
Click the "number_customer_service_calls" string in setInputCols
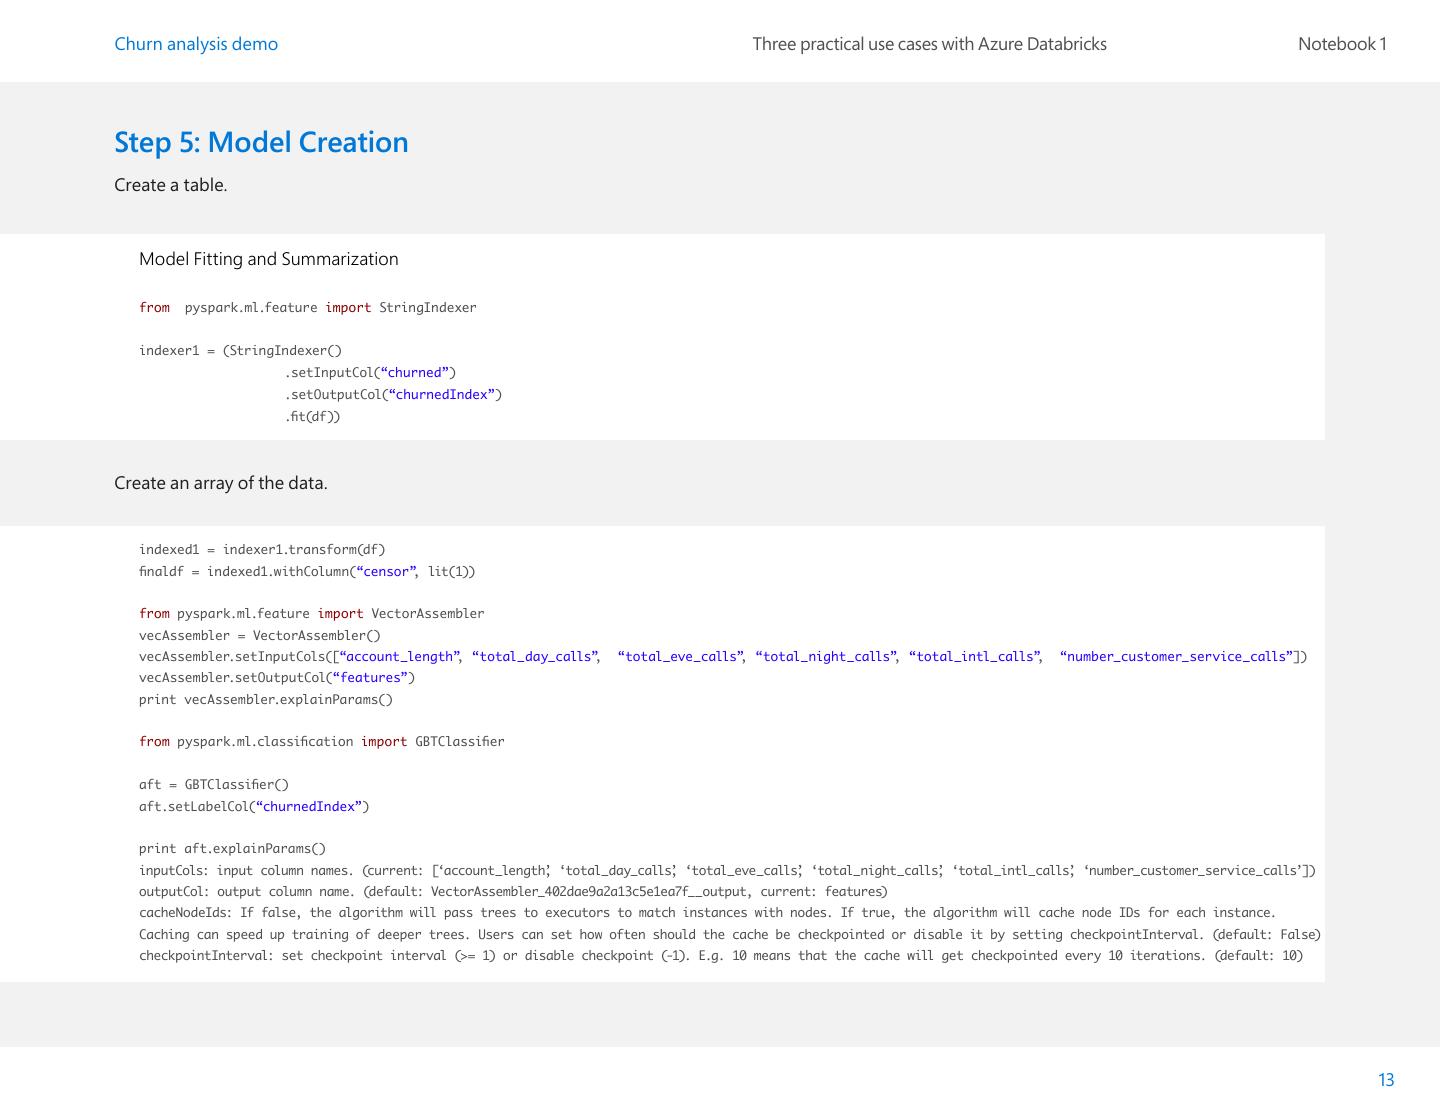coord(1179,657)
